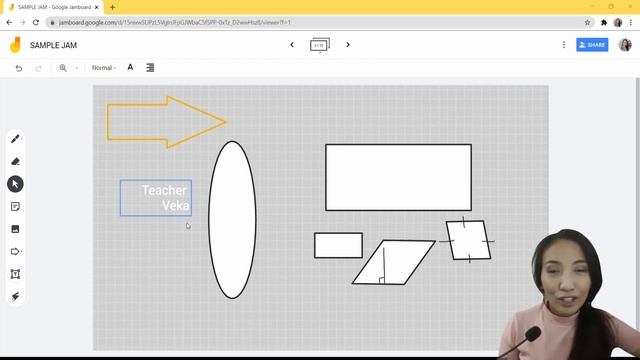640x360 pixels.
Task: Choose the Shape tool
Action: 15,251
